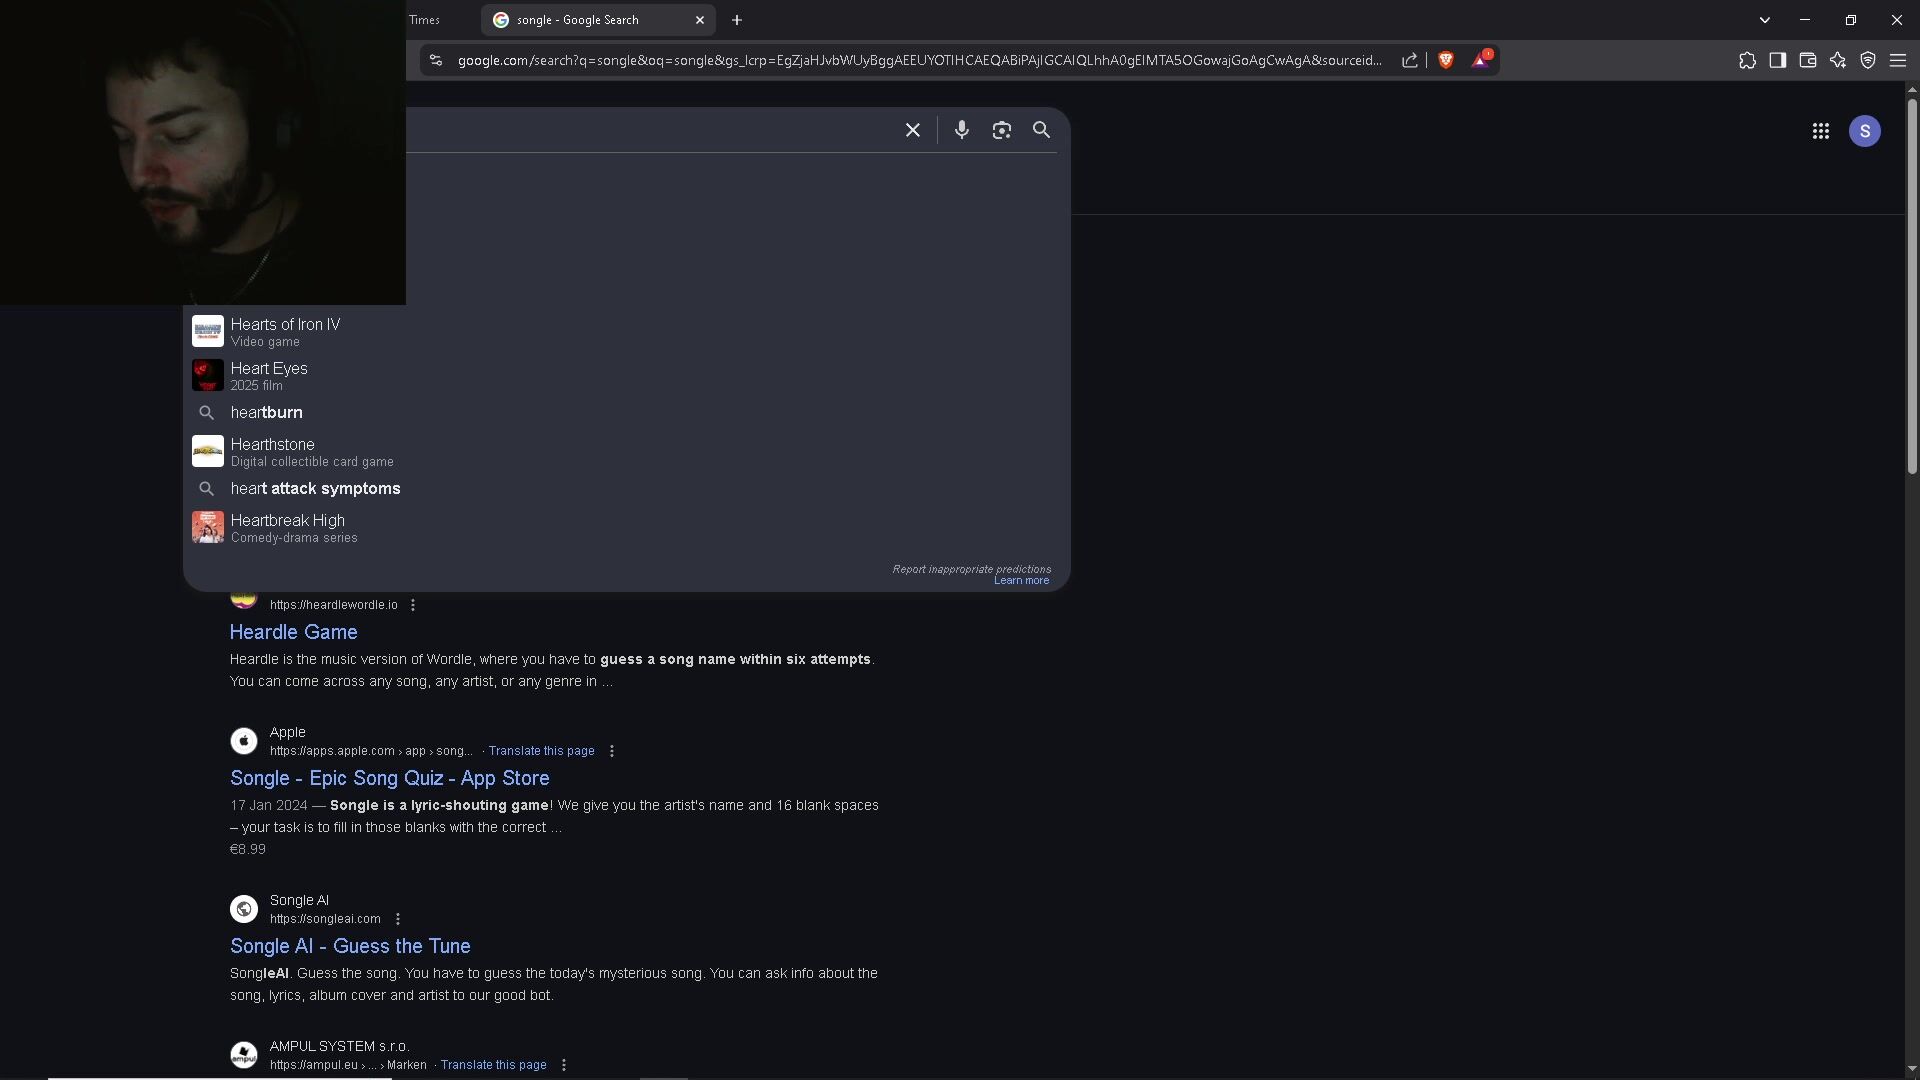Click Hearts of Iron IV thumbnail
The width and height of the screenshot is (1920, 1080).
pyautogui.click(x=208, y=331)
